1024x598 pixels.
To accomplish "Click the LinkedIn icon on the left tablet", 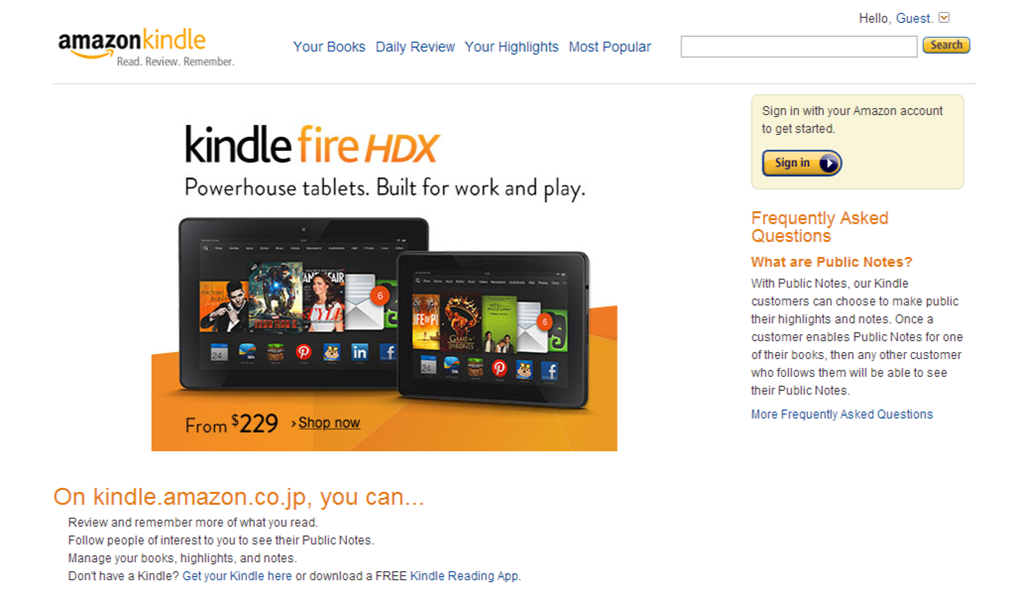I will [359, 352].
